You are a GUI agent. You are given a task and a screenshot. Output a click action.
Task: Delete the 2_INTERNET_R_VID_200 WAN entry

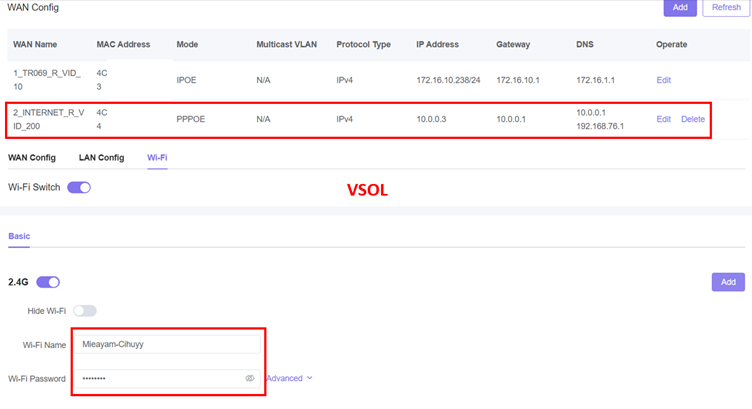tap(692, 119)
